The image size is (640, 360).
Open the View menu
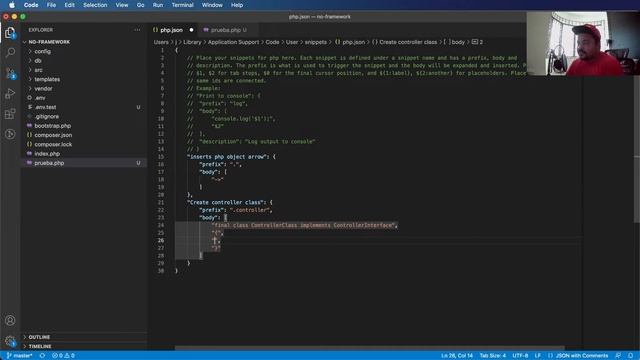click(x=122, y=5)
